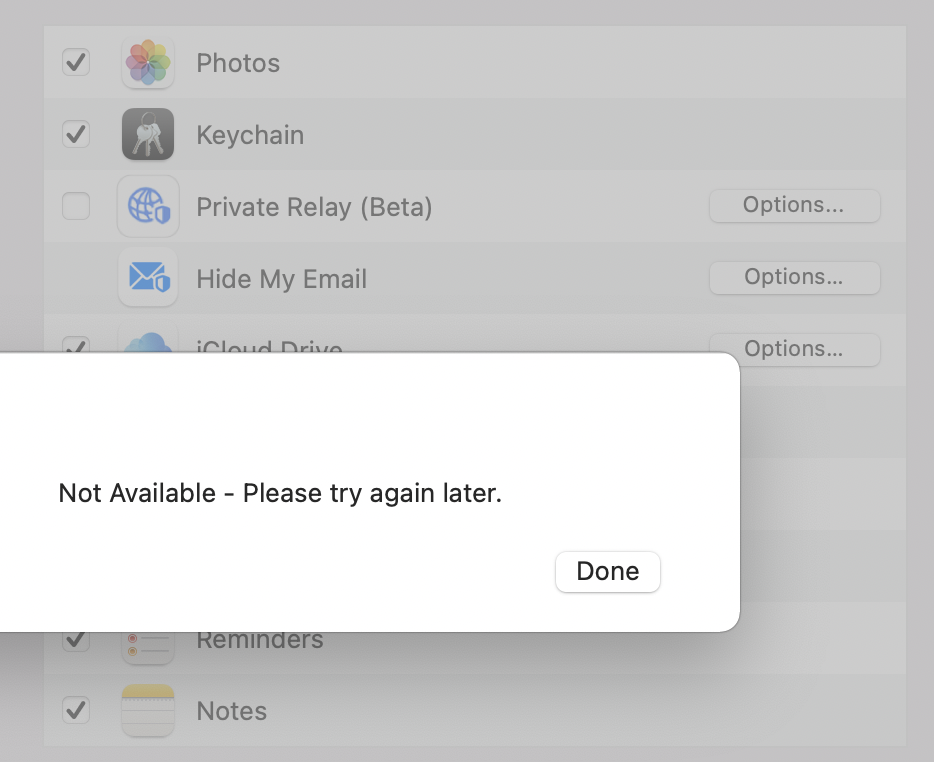Screen dimensions: 934x762
Task: Click the Private Relay globe icon
Action: (x=148, y=206)
